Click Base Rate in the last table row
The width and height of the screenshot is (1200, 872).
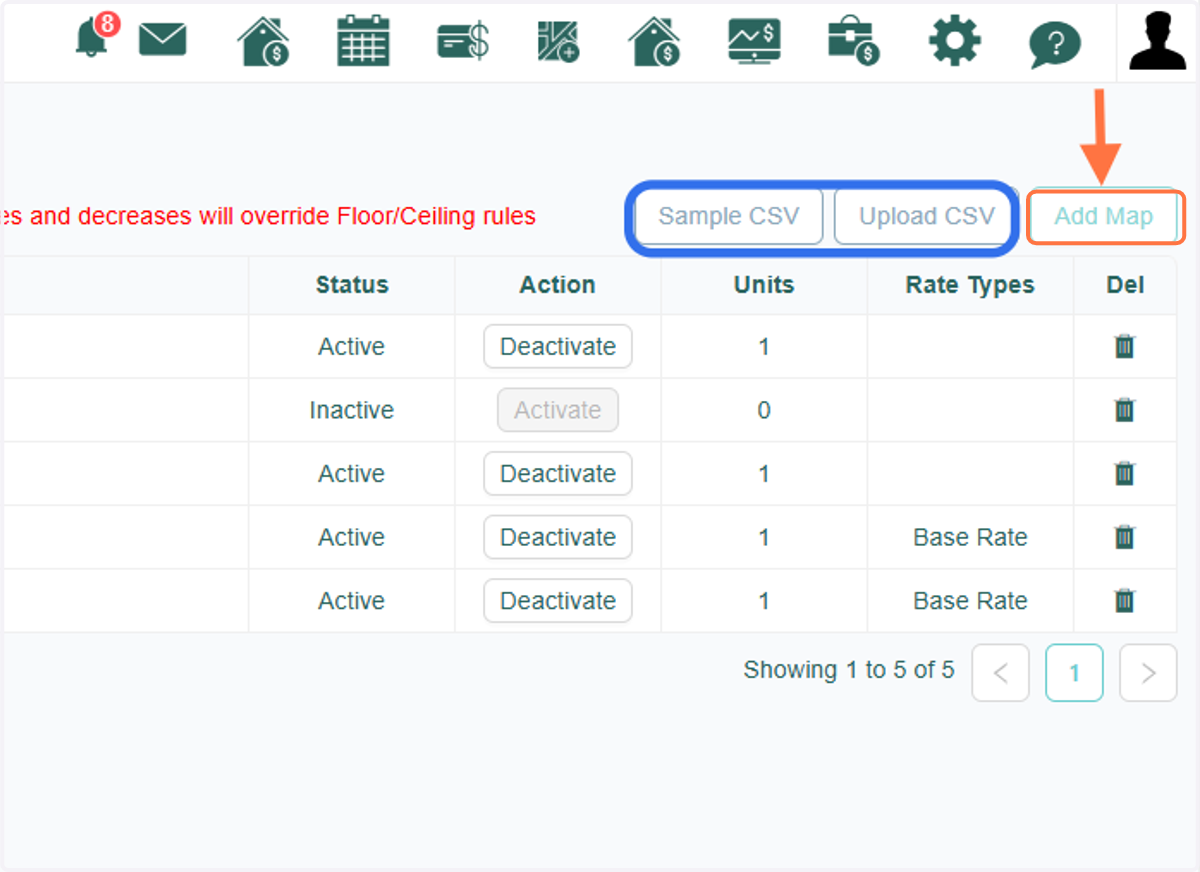(x=970, y=600)
